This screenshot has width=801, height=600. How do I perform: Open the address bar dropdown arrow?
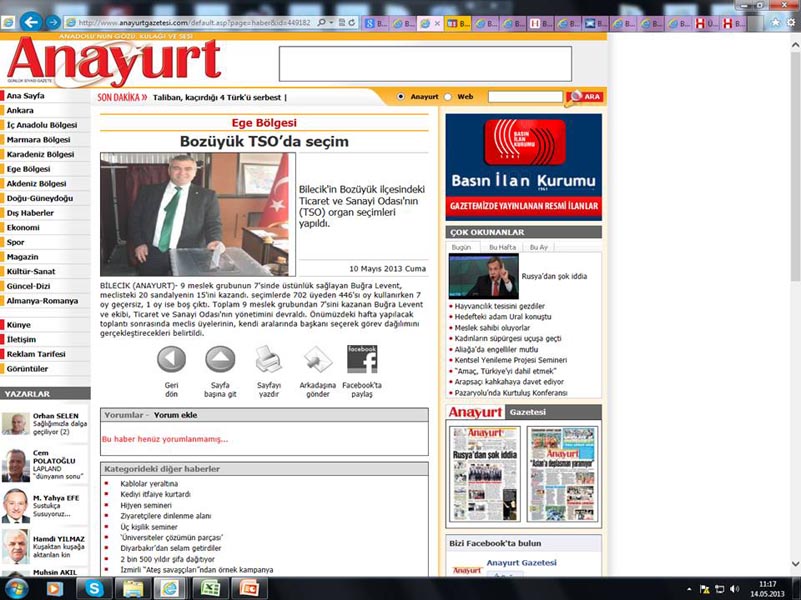point(331,22)
